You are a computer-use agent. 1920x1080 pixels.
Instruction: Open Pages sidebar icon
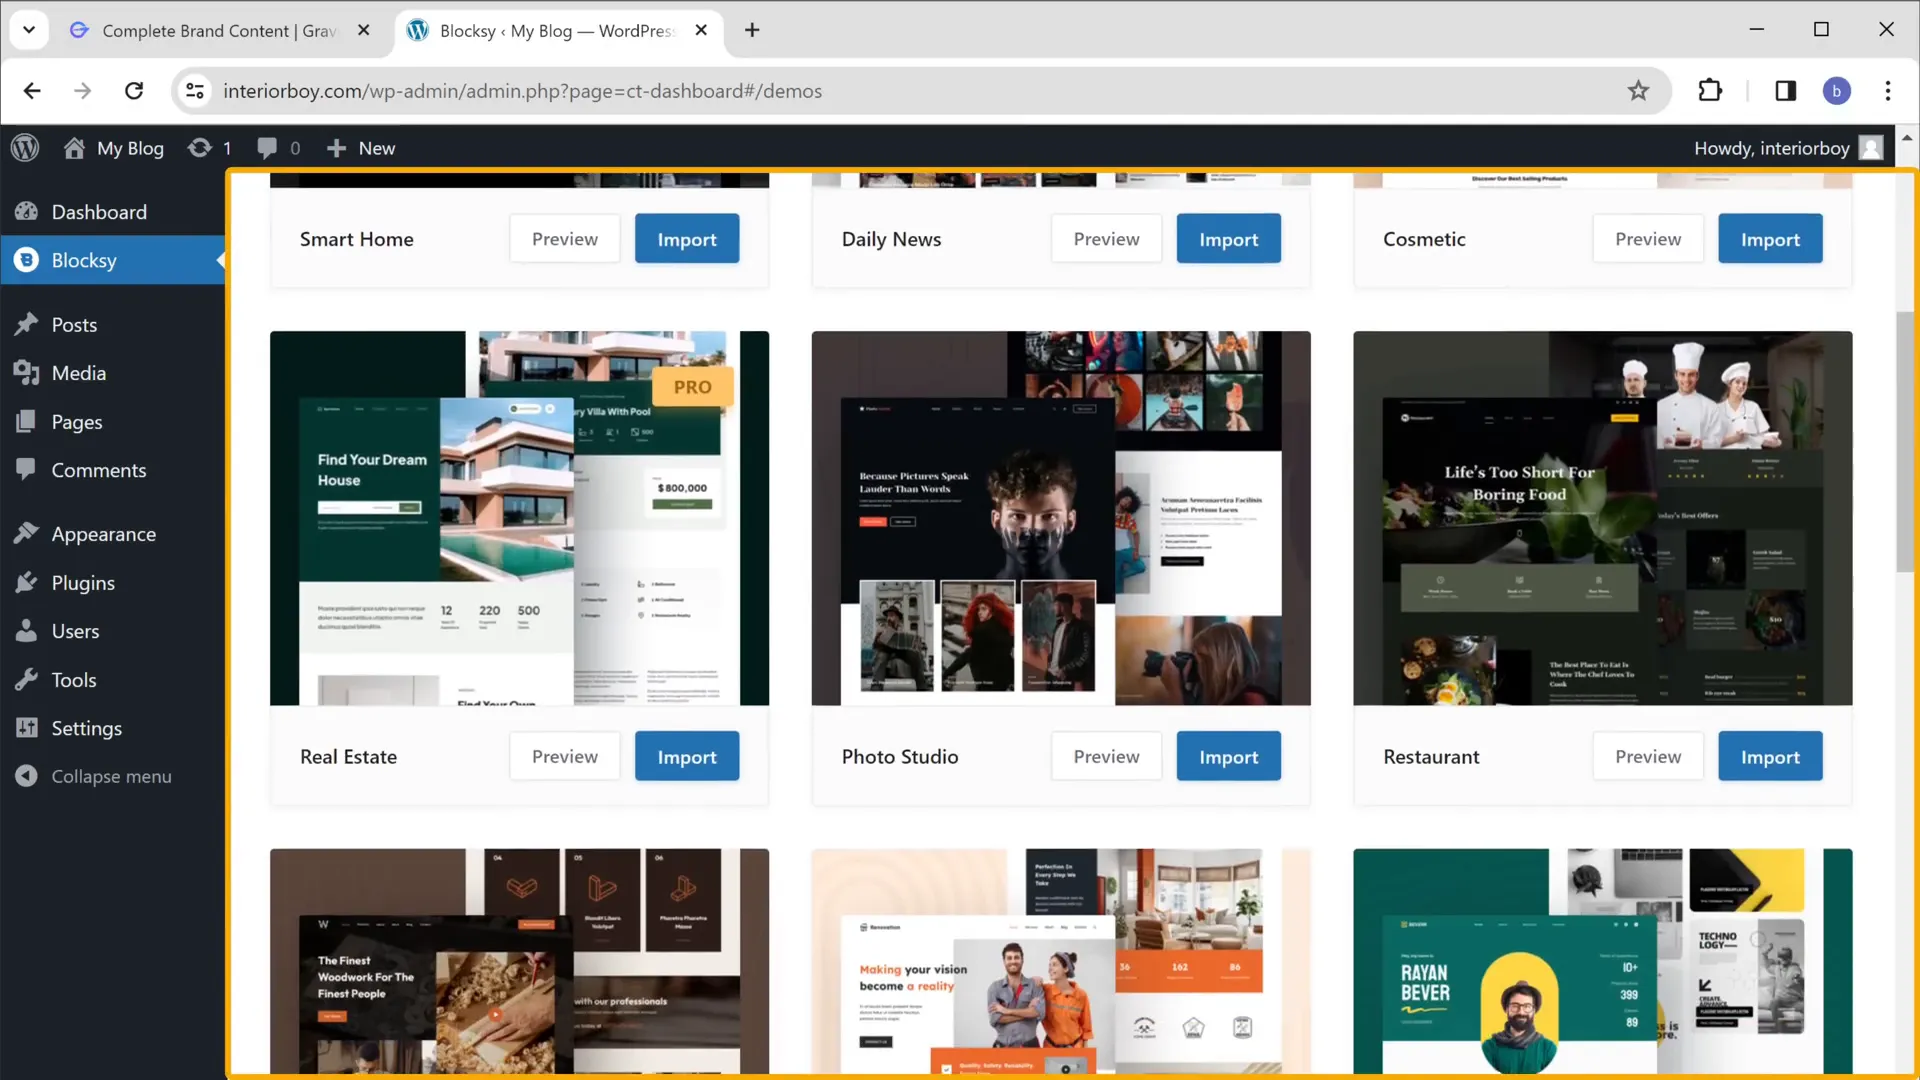[27, 422]
